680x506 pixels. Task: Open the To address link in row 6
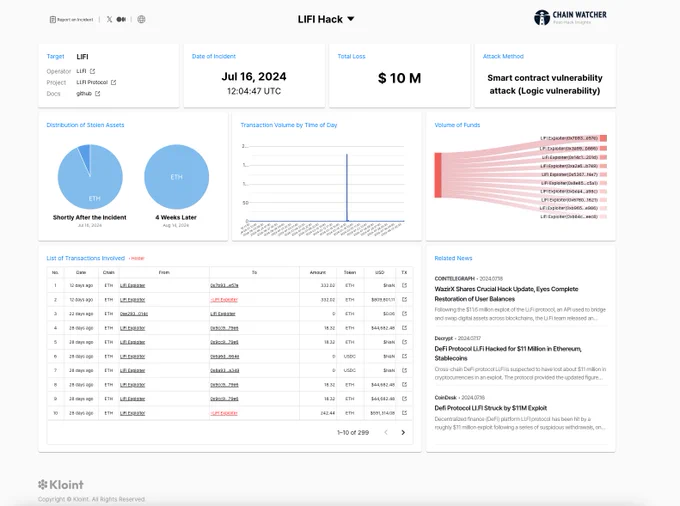(x=225, y=356)
